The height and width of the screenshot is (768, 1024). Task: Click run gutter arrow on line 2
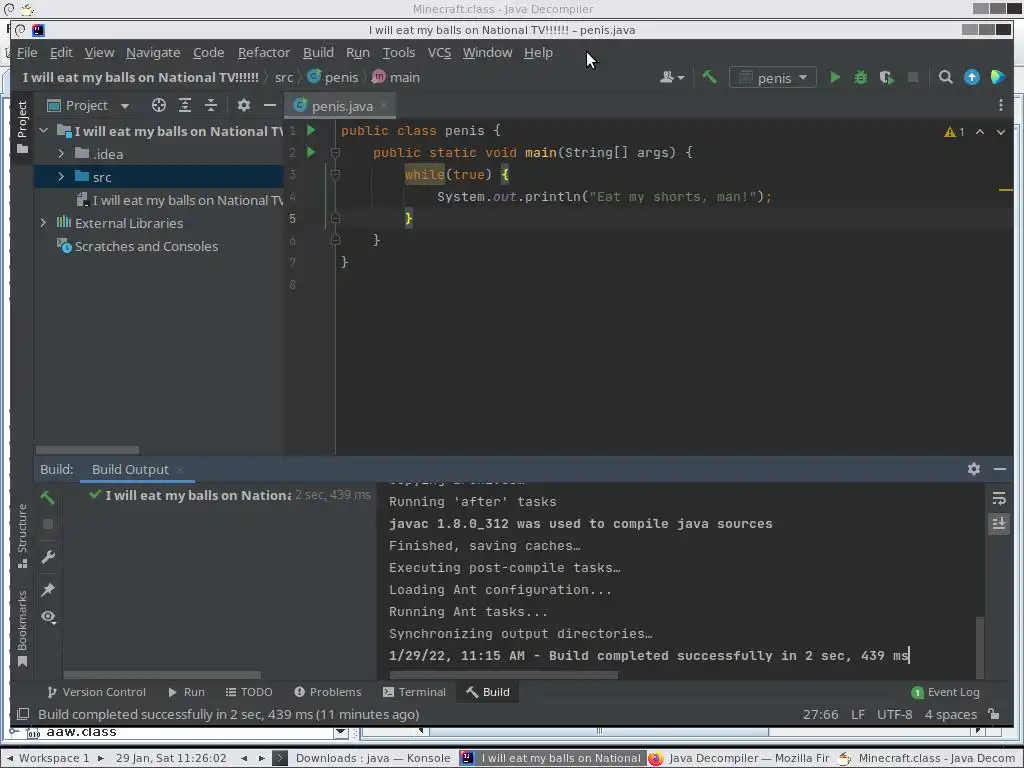311,152
